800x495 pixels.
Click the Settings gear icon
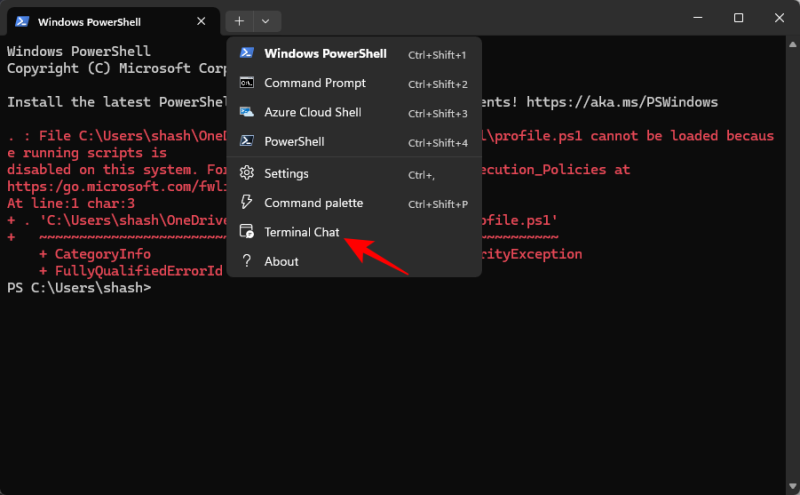246,174
